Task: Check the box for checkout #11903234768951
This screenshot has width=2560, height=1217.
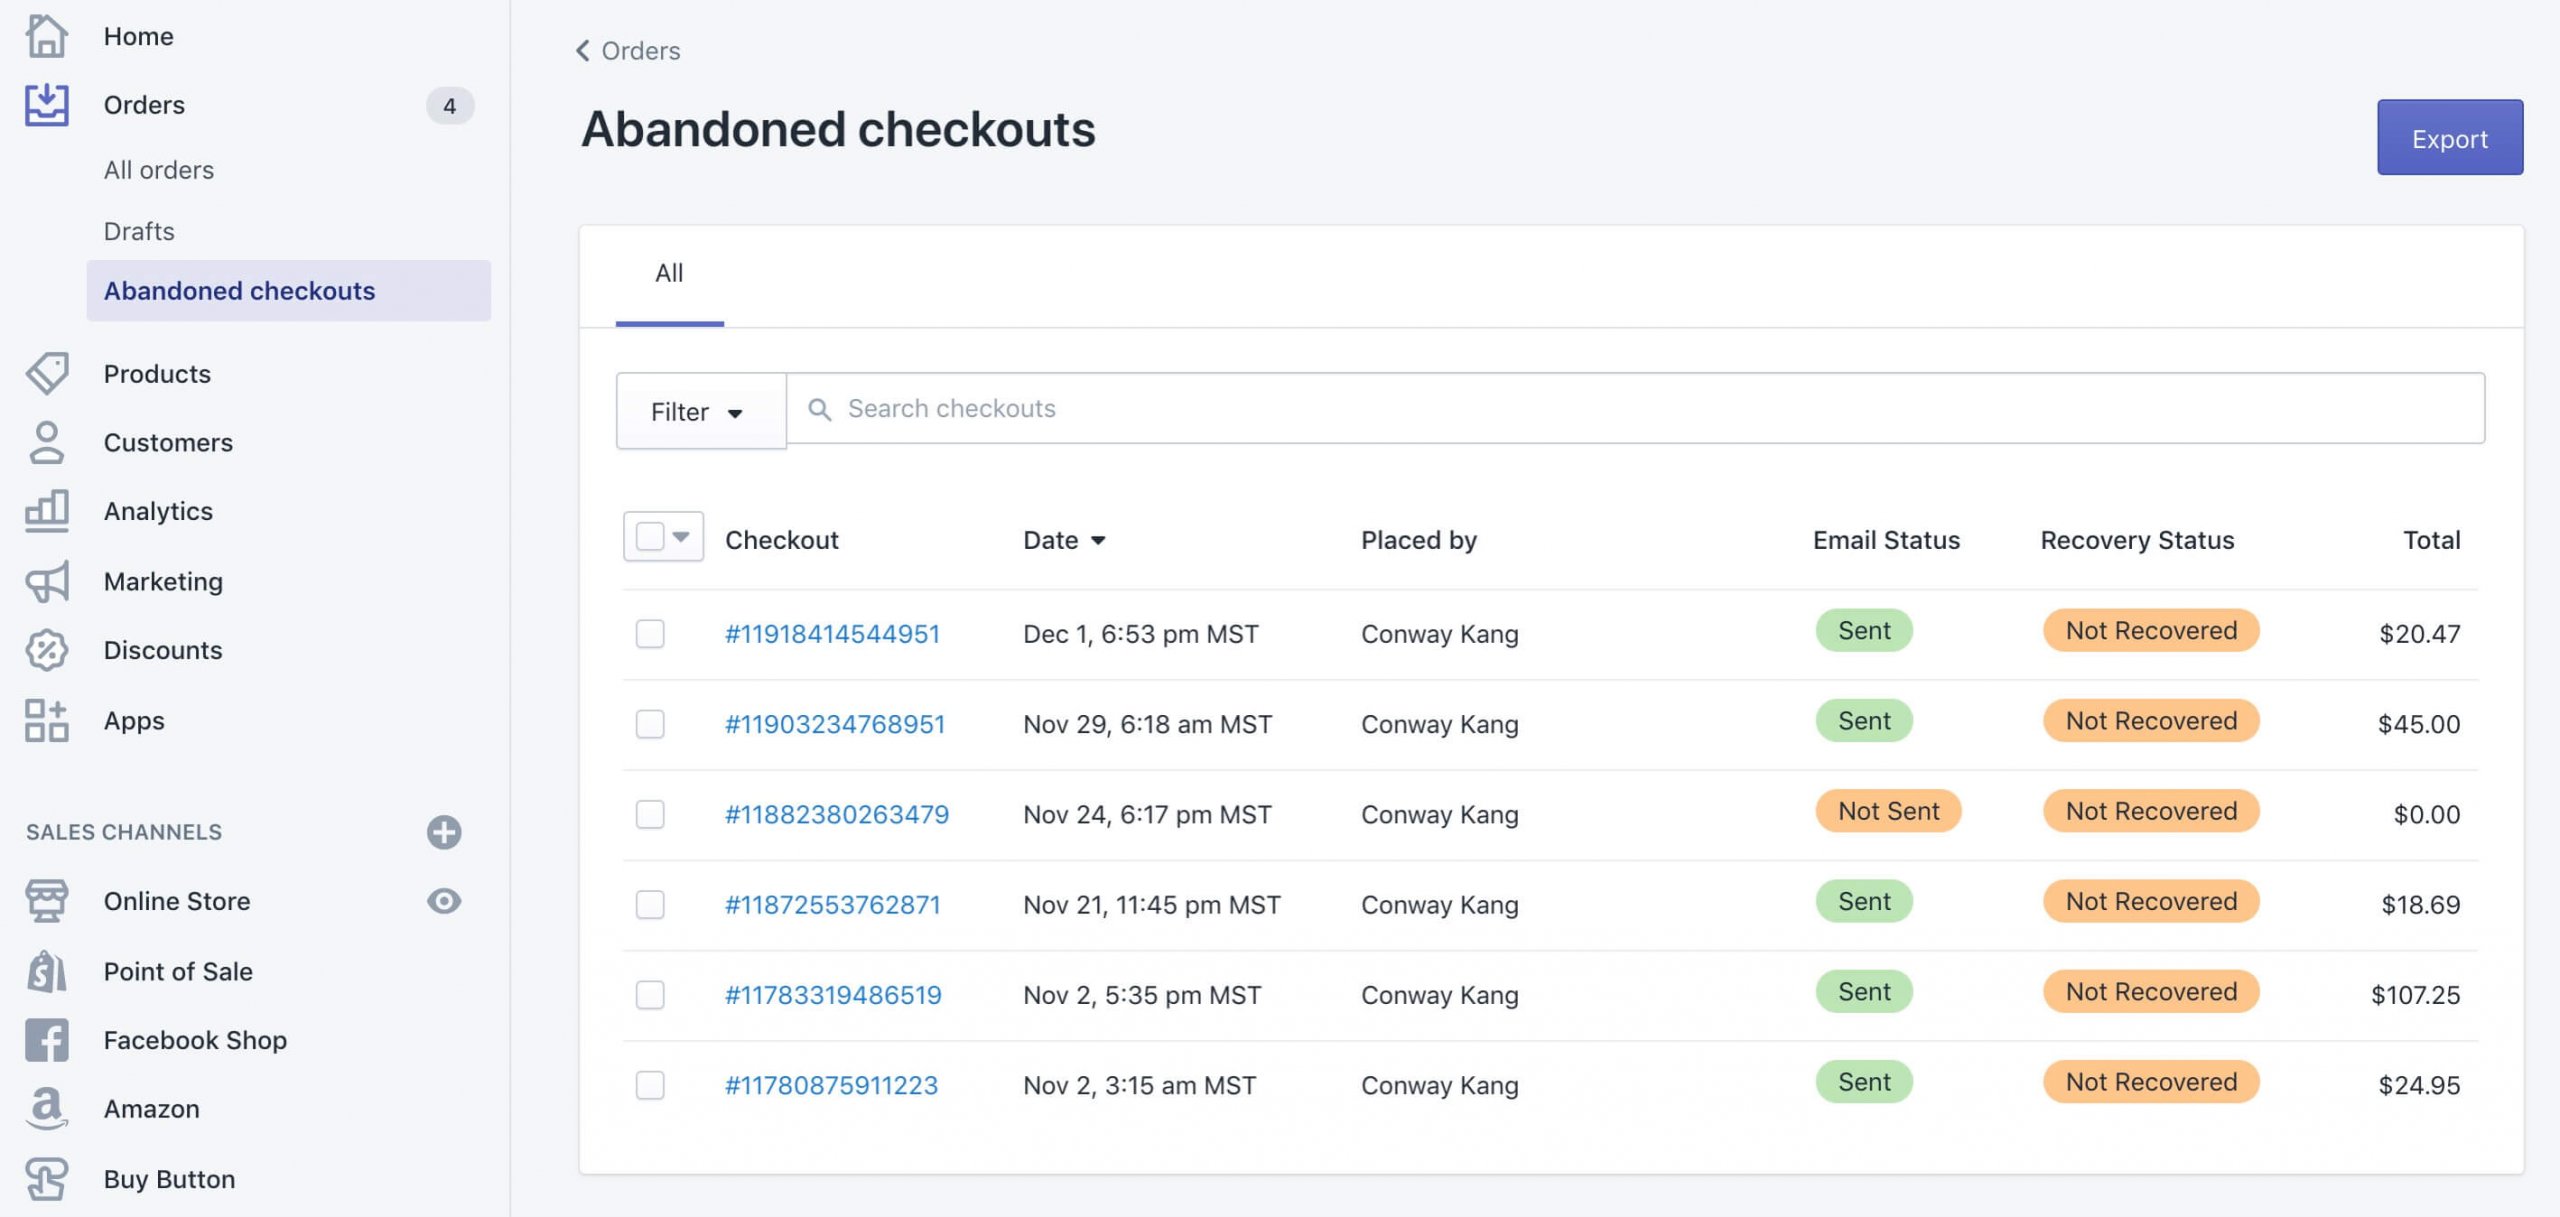Action: click(x=650, y=723)
